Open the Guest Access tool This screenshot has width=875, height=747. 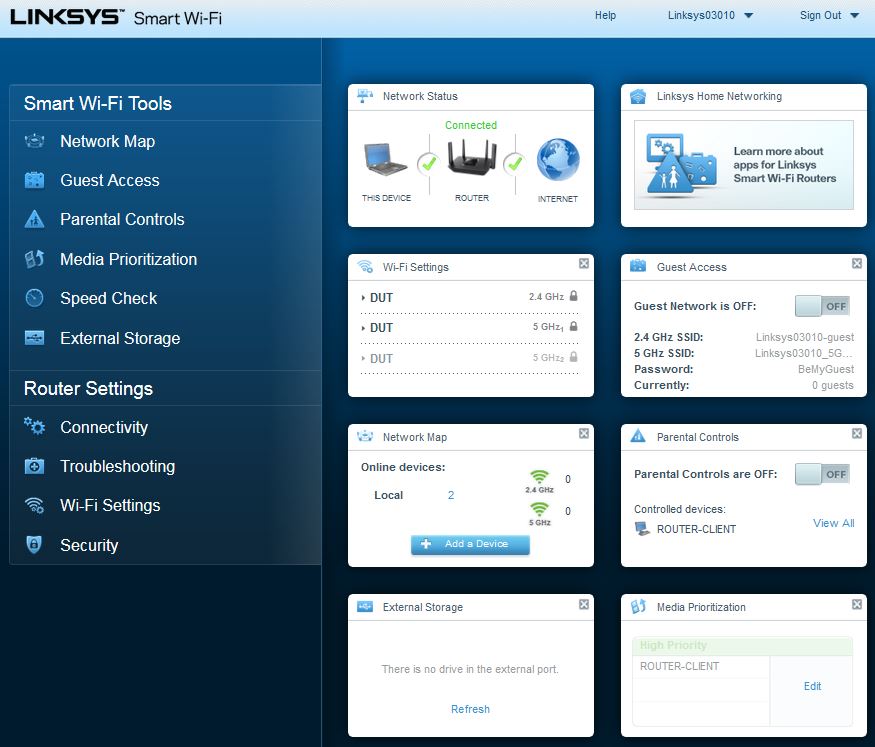[x=110, y=180]
